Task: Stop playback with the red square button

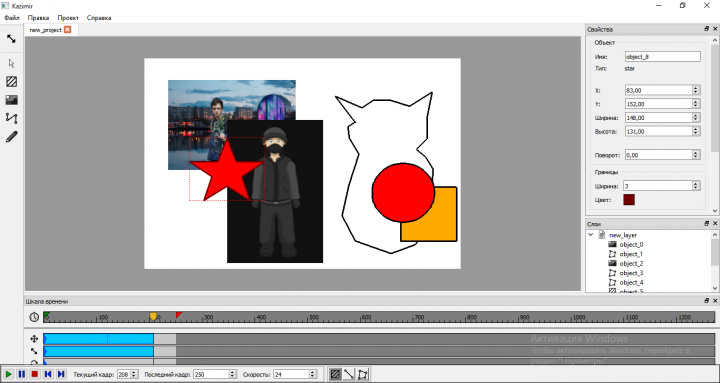Action: [34, 374]
